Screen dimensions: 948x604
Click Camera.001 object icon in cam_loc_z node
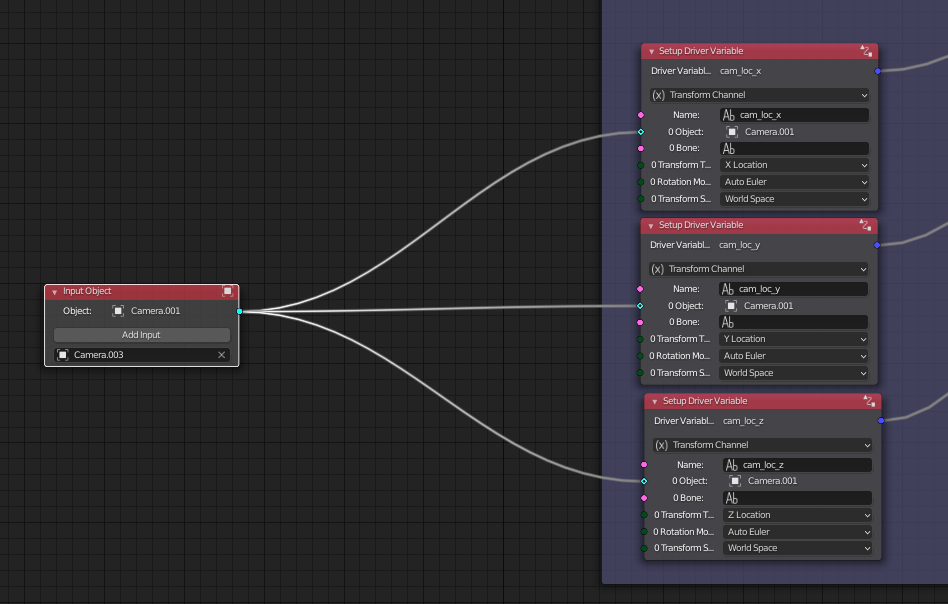click(735, 481)
